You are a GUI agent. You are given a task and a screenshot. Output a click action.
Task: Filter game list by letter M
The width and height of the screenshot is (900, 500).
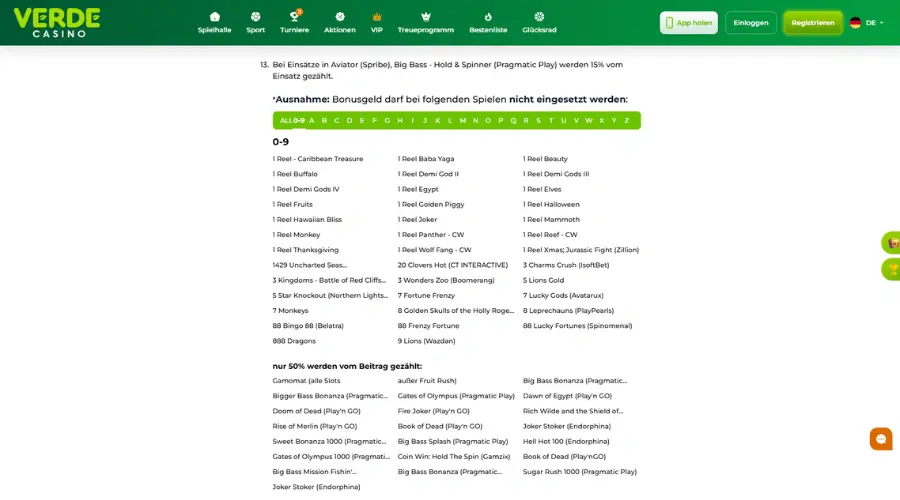click(x=462, y=120)
